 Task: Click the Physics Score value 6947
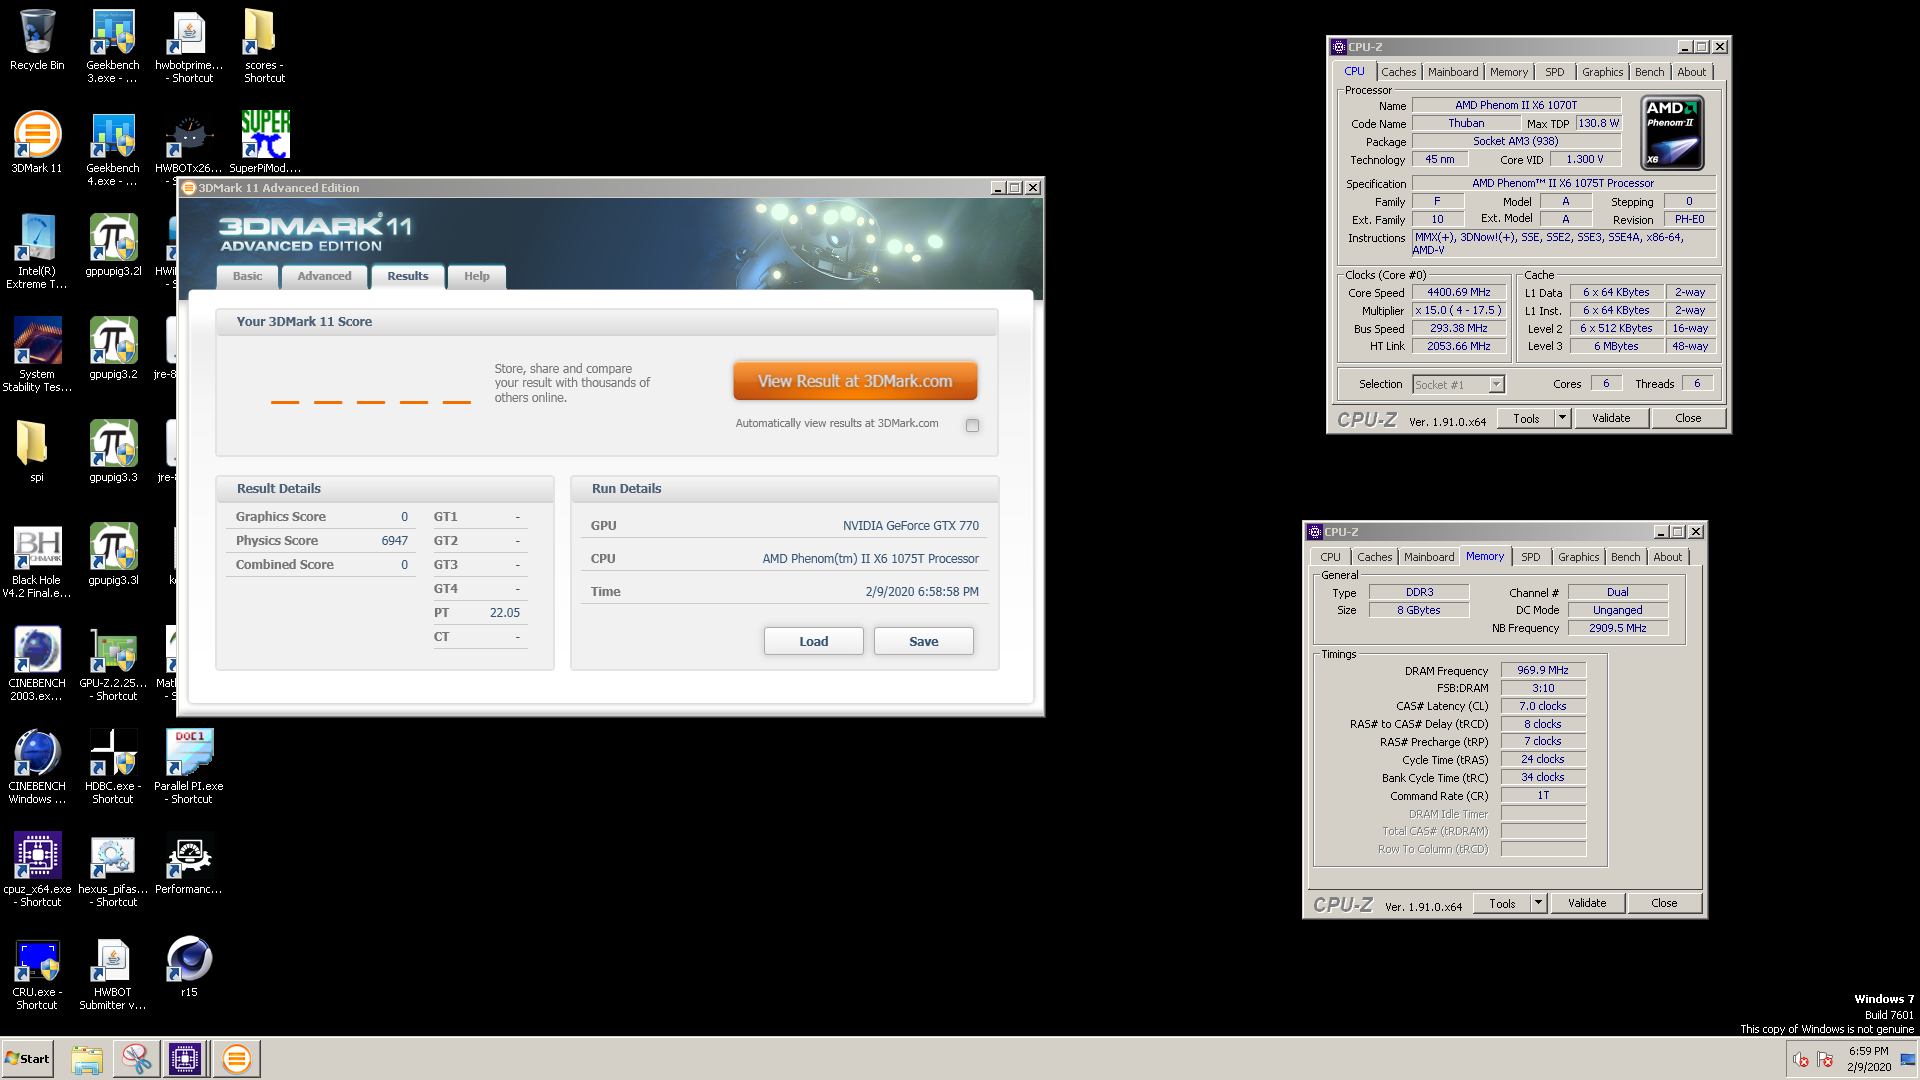click(394, 540)
